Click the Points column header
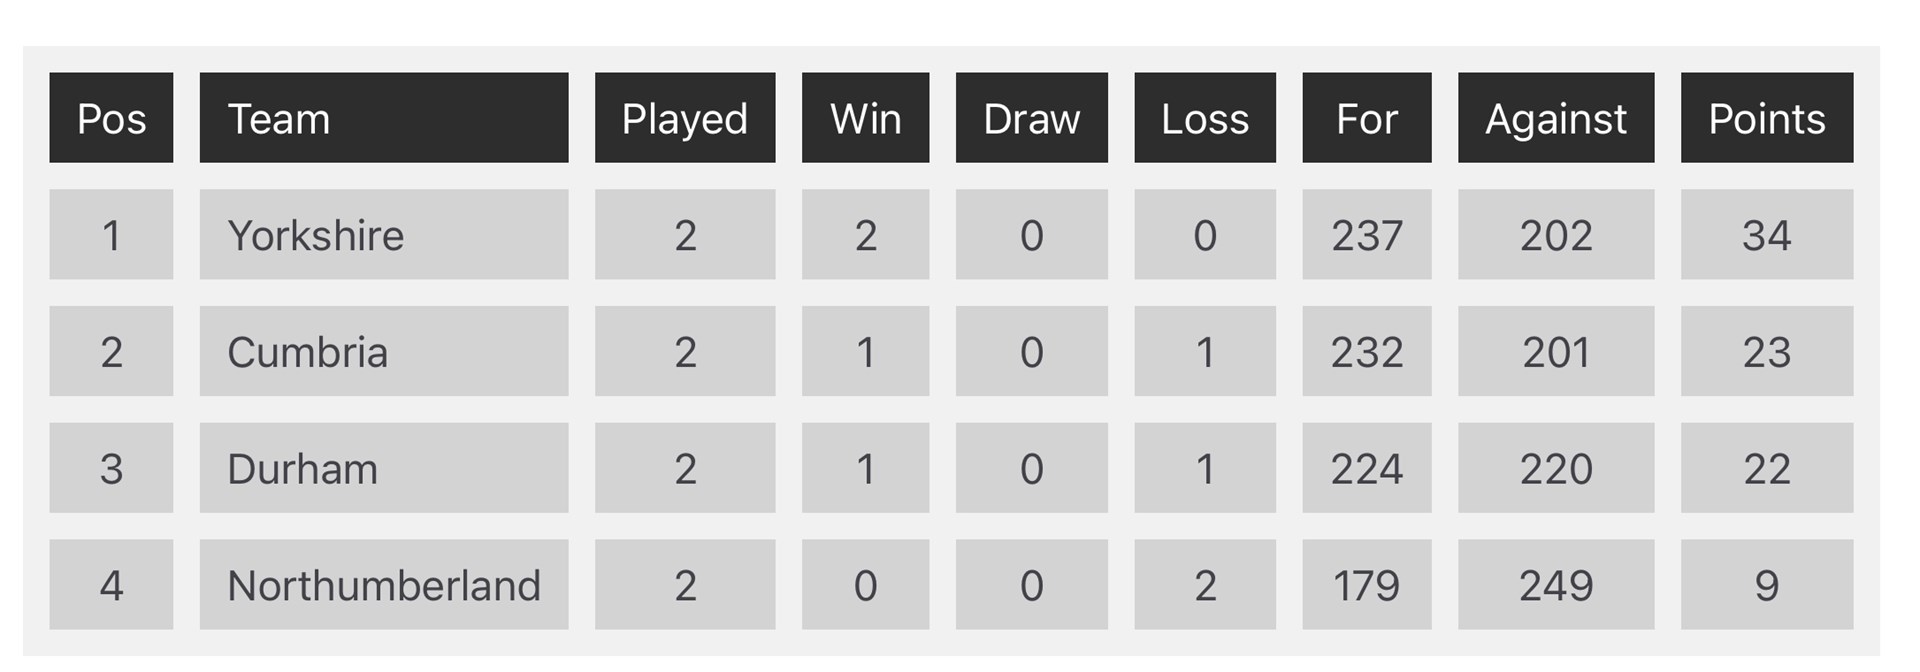This screenshot has height=672, width=1920. (x=1767, y=118)
